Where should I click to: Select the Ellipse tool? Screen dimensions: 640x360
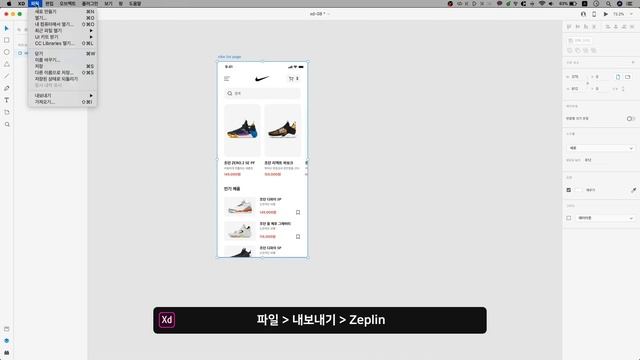[7, 52]
